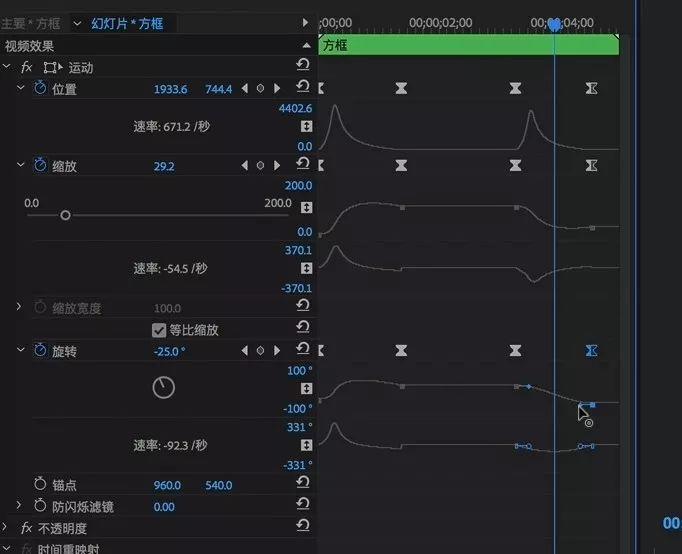
Task: Select the highlighted last 旋转 keyframe
Action: 591,350
